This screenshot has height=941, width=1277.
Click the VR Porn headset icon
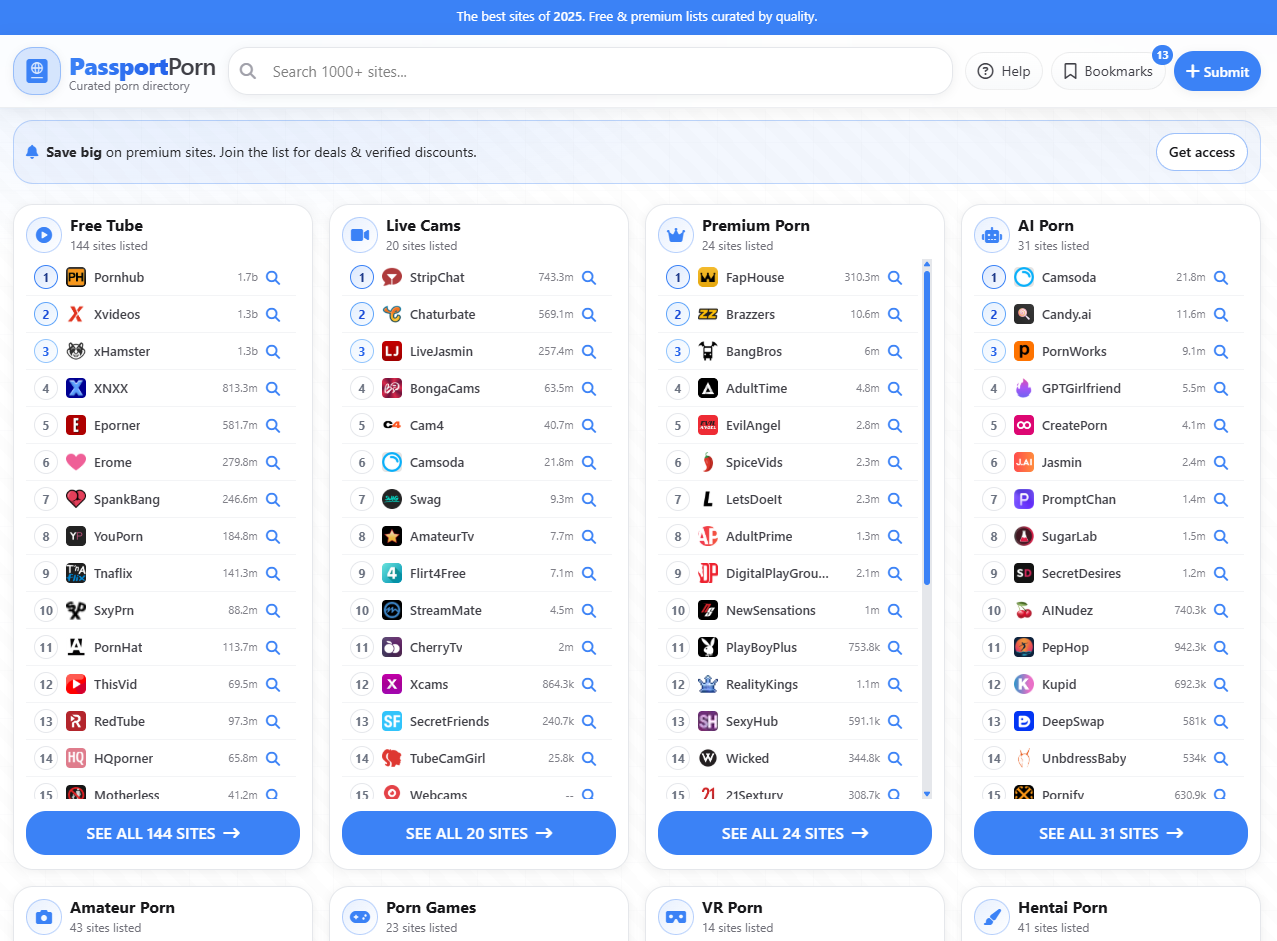pos(676,916)
